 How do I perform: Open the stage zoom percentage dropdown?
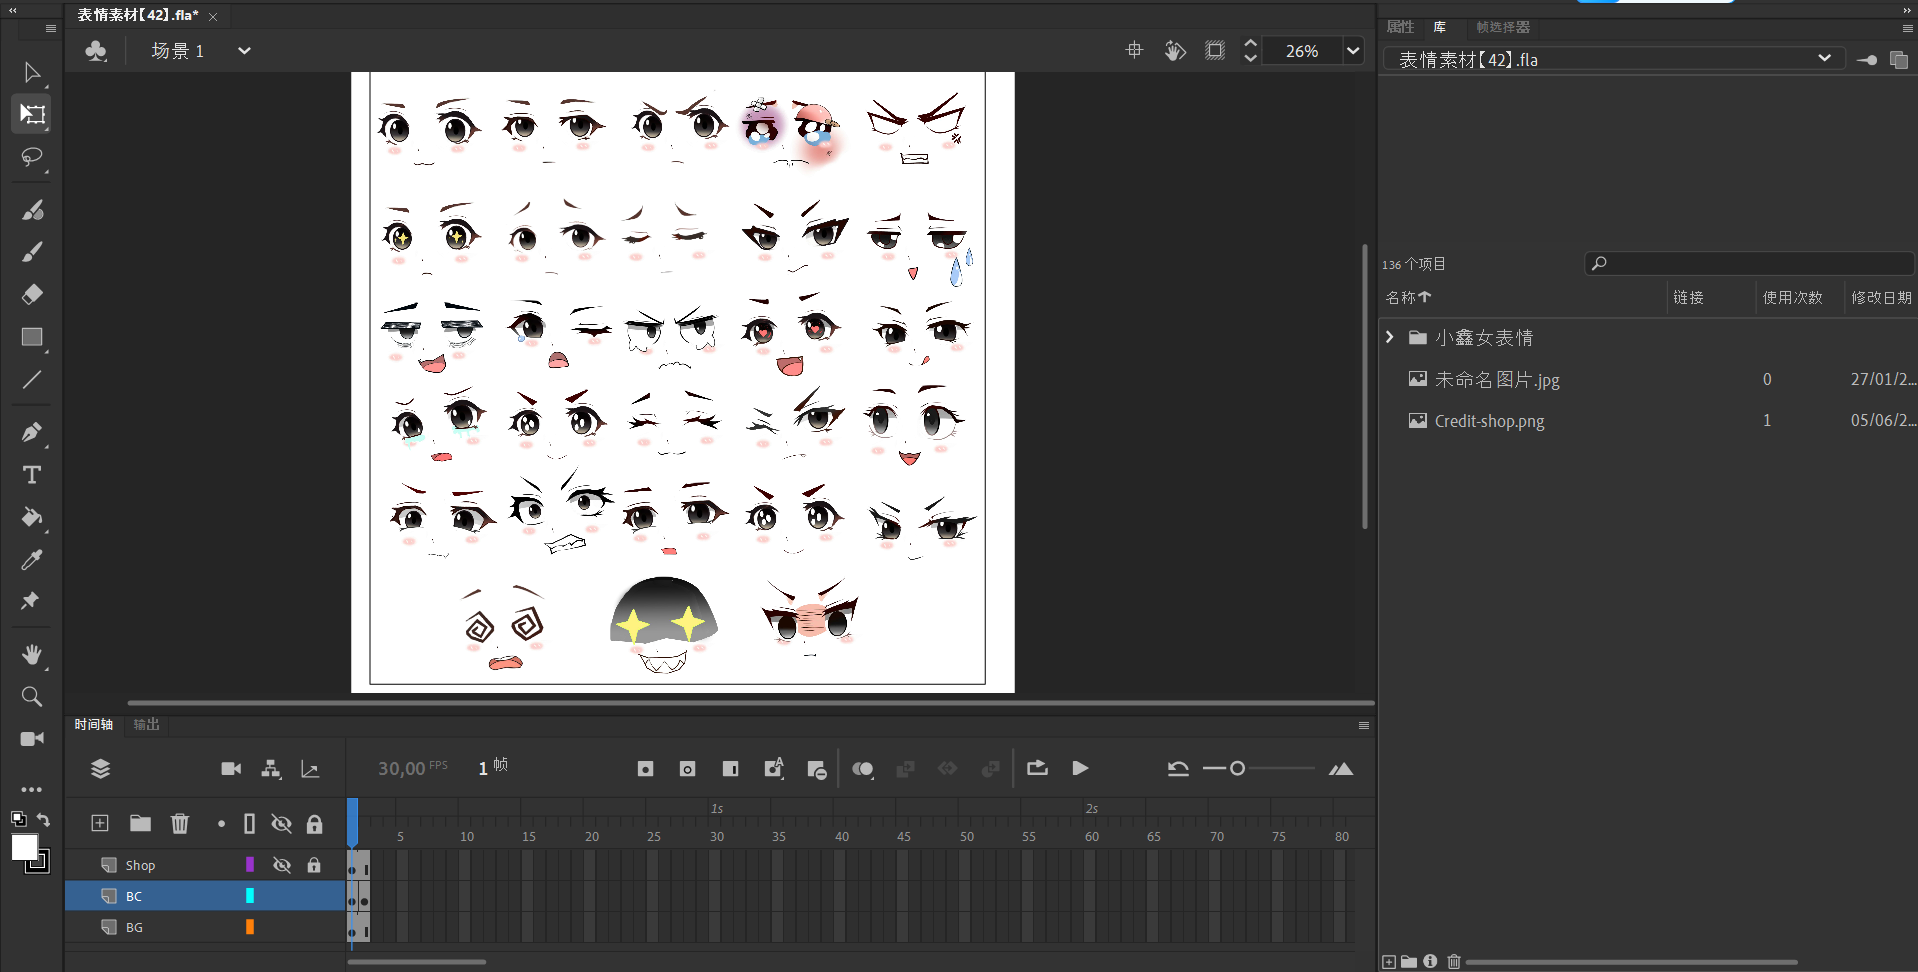pyautogui.click(x=1353, y=51)
